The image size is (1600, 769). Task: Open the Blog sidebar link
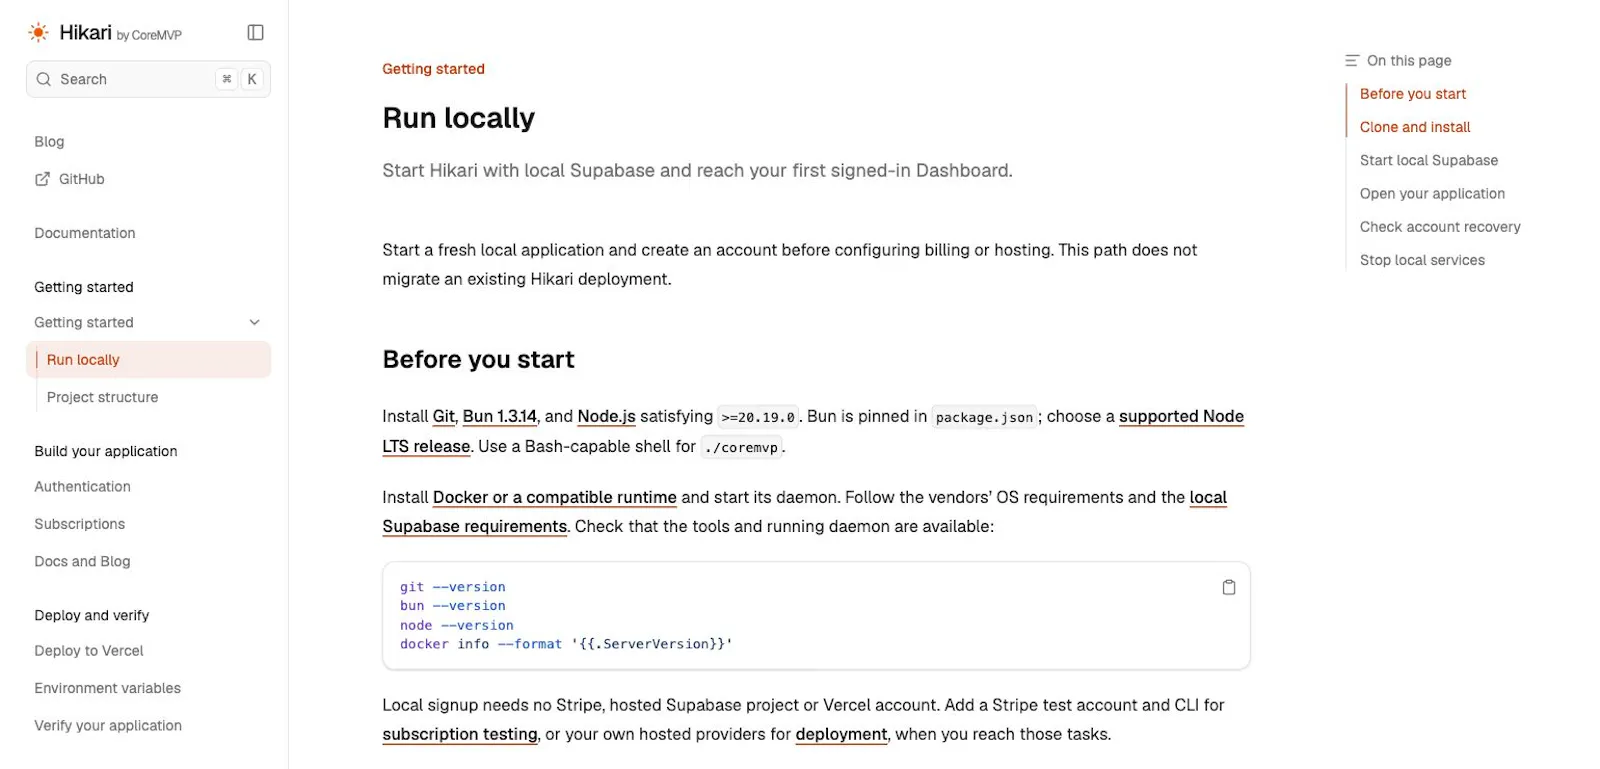pos(49,142)
